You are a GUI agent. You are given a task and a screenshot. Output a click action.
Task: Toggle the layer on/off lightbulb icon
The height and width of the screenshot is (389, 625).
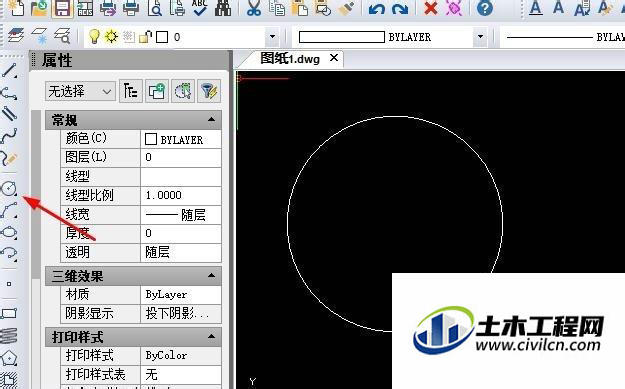[x=94, y=37]
